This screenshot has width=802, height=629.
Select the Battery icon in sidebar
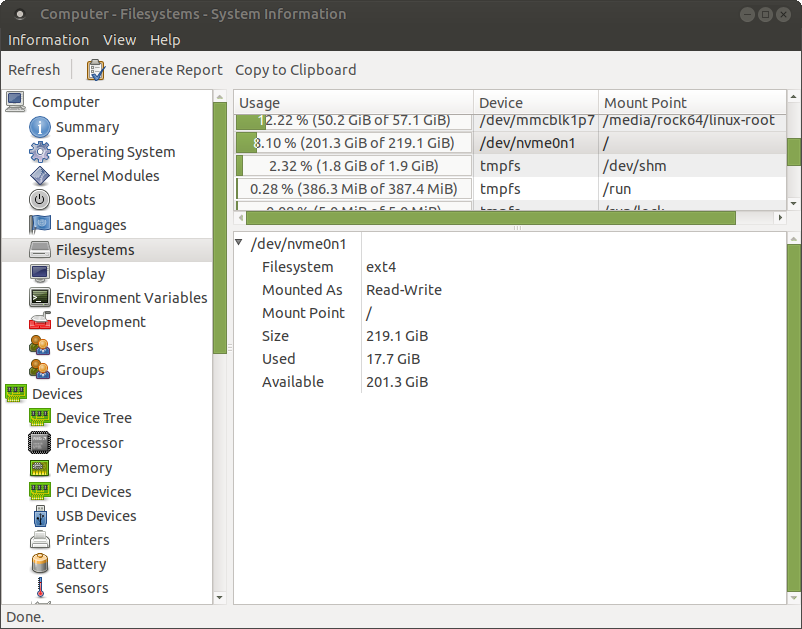click(x=40, y=564)
